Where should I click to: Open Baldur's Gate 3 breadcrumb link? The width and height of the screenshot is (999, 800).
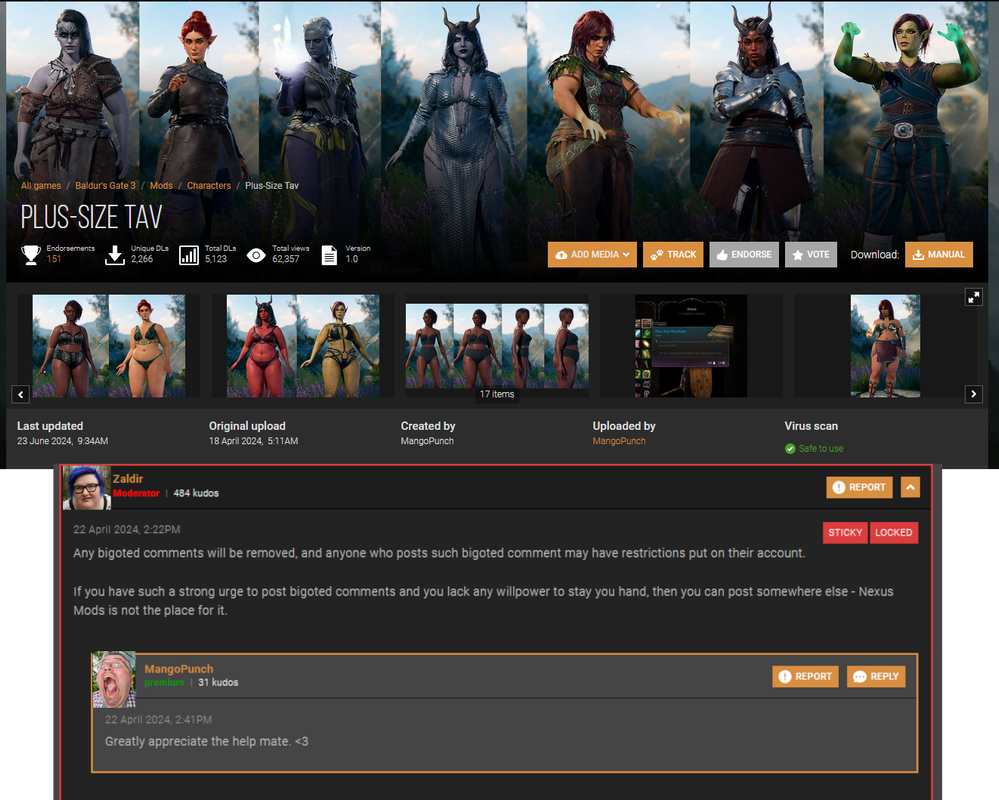click(105, 185)
